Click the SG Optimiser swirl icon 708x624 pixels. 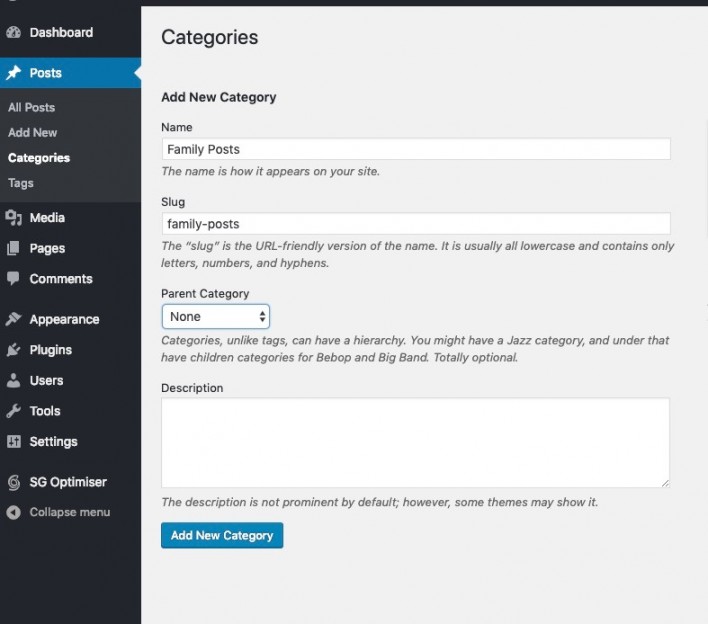[x=14, y=482]
